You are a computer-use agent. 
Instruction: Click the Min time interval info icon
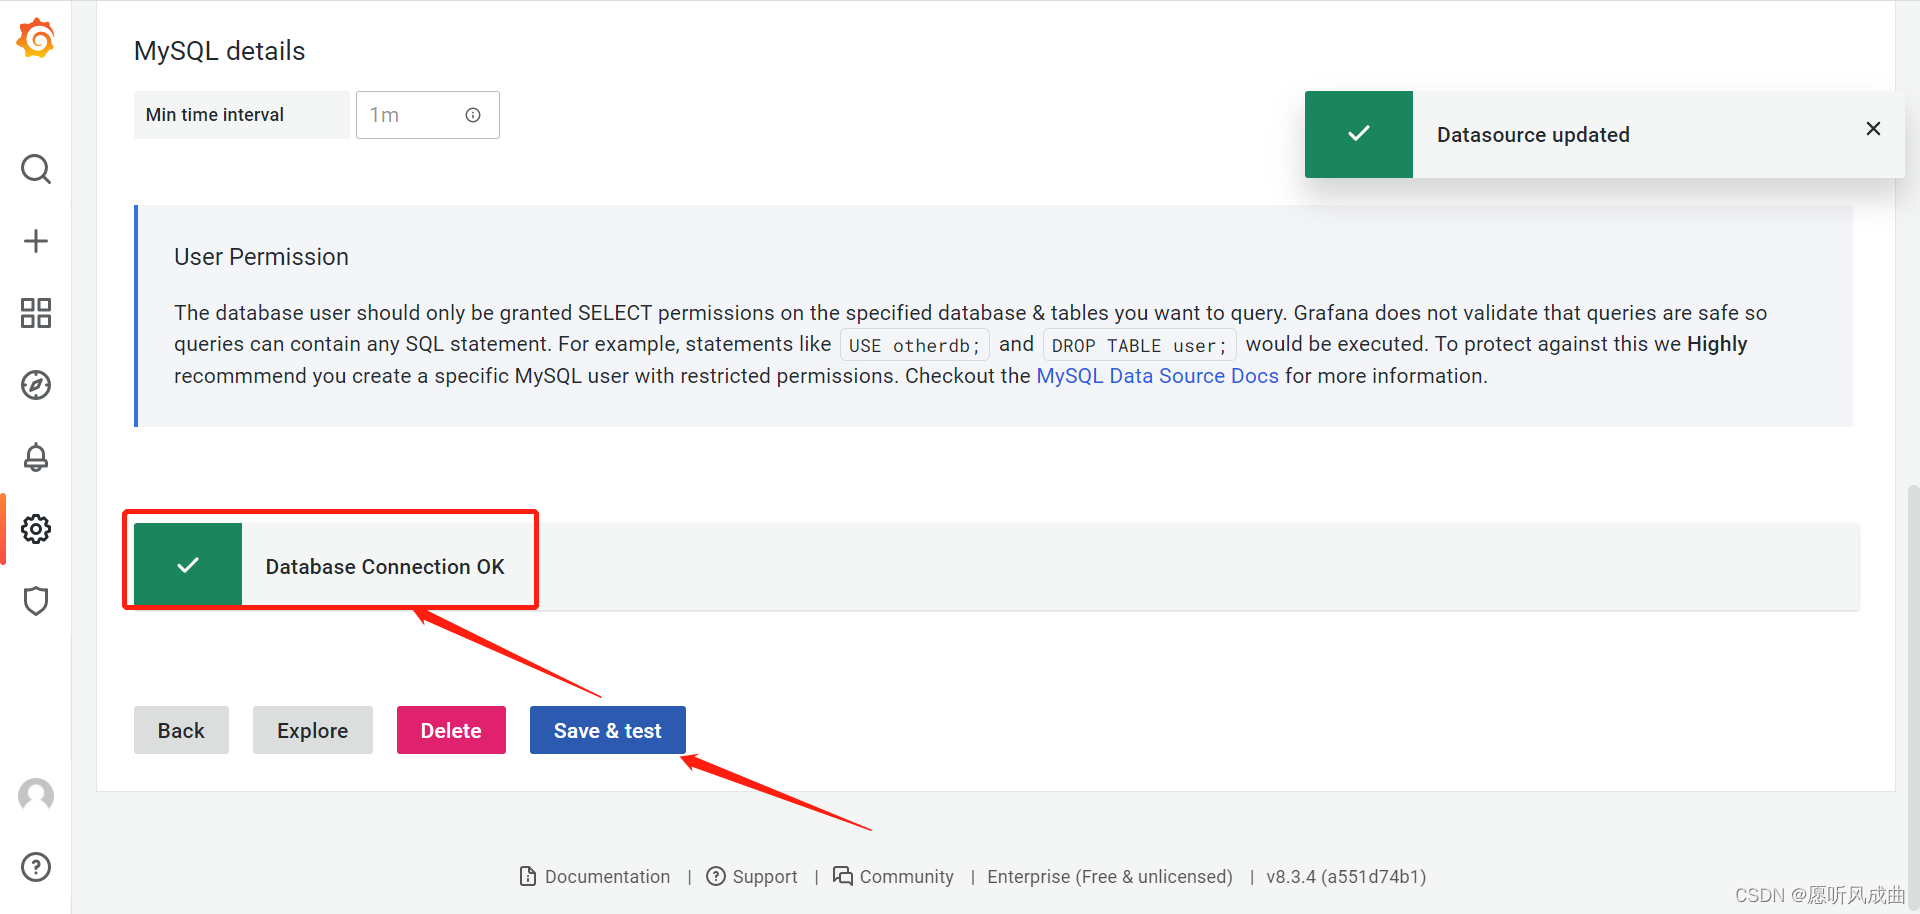[473, 115]
